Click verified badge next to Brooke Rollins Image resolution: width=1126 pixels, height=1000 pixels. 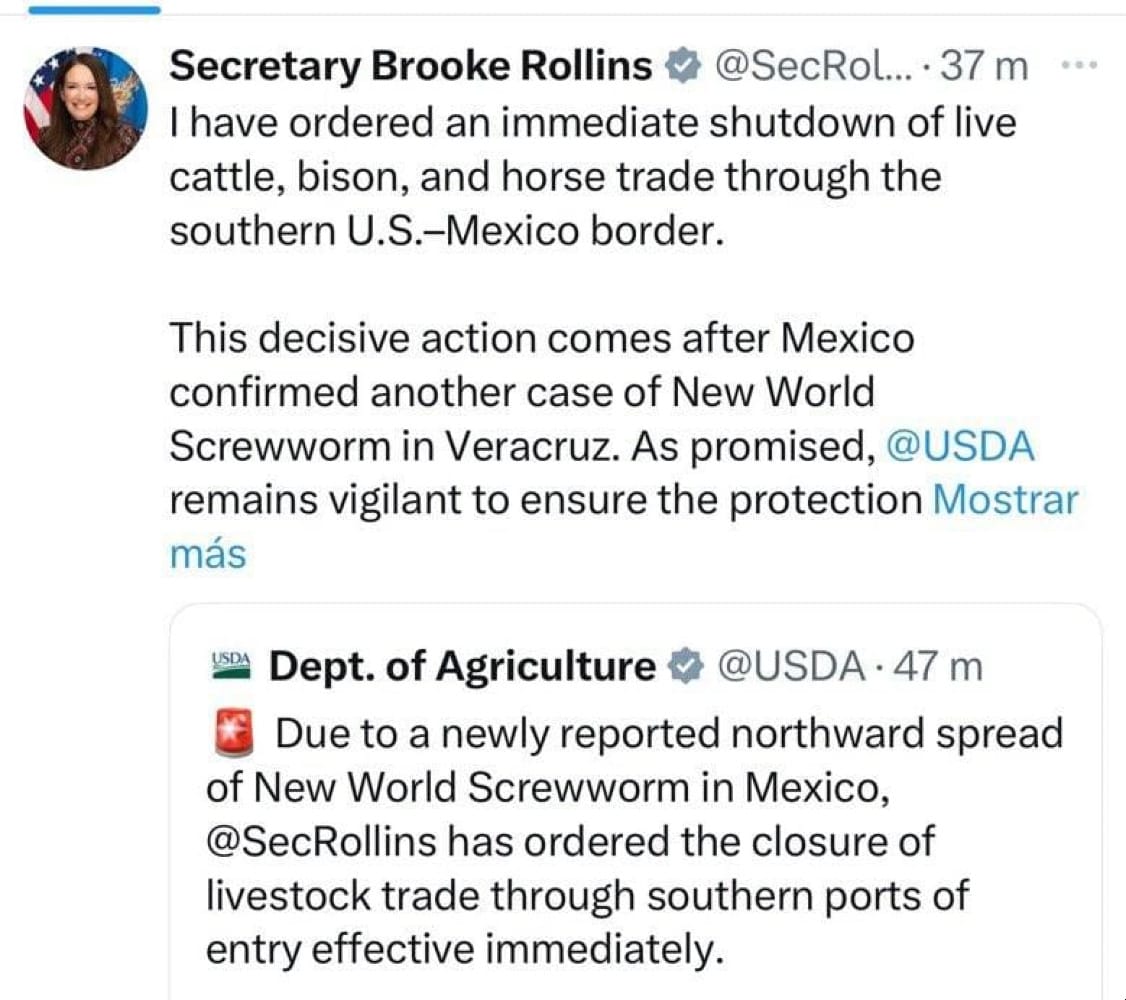pyautogui.click(x=683, y=66)
